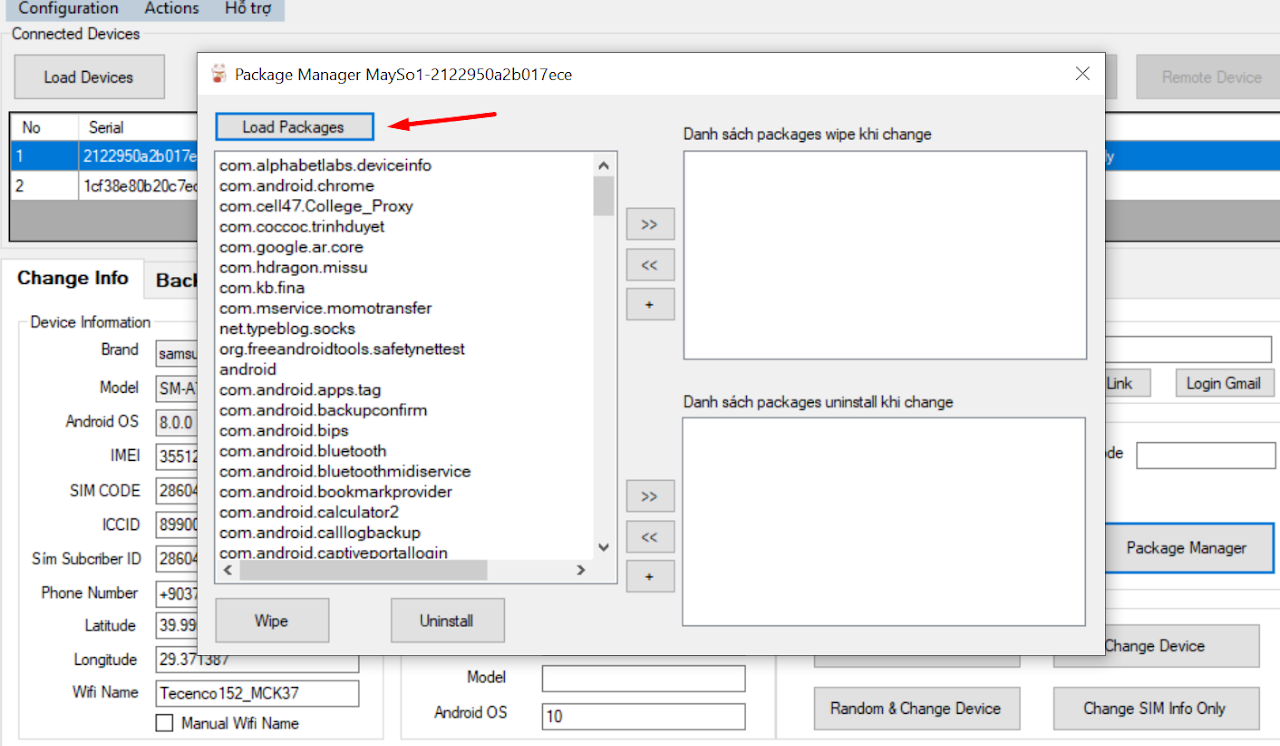The image size is (1280, 746).
Task: Select com.android.chrome in package list
Action: [x=297, y=186]
